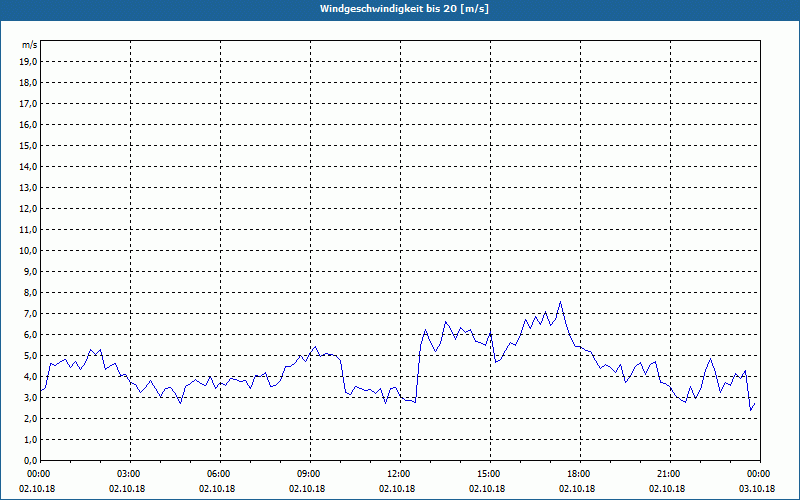Click the chart title Windgeschwindigkeit bis 20 [m/s]

click(x=404, y=9)
